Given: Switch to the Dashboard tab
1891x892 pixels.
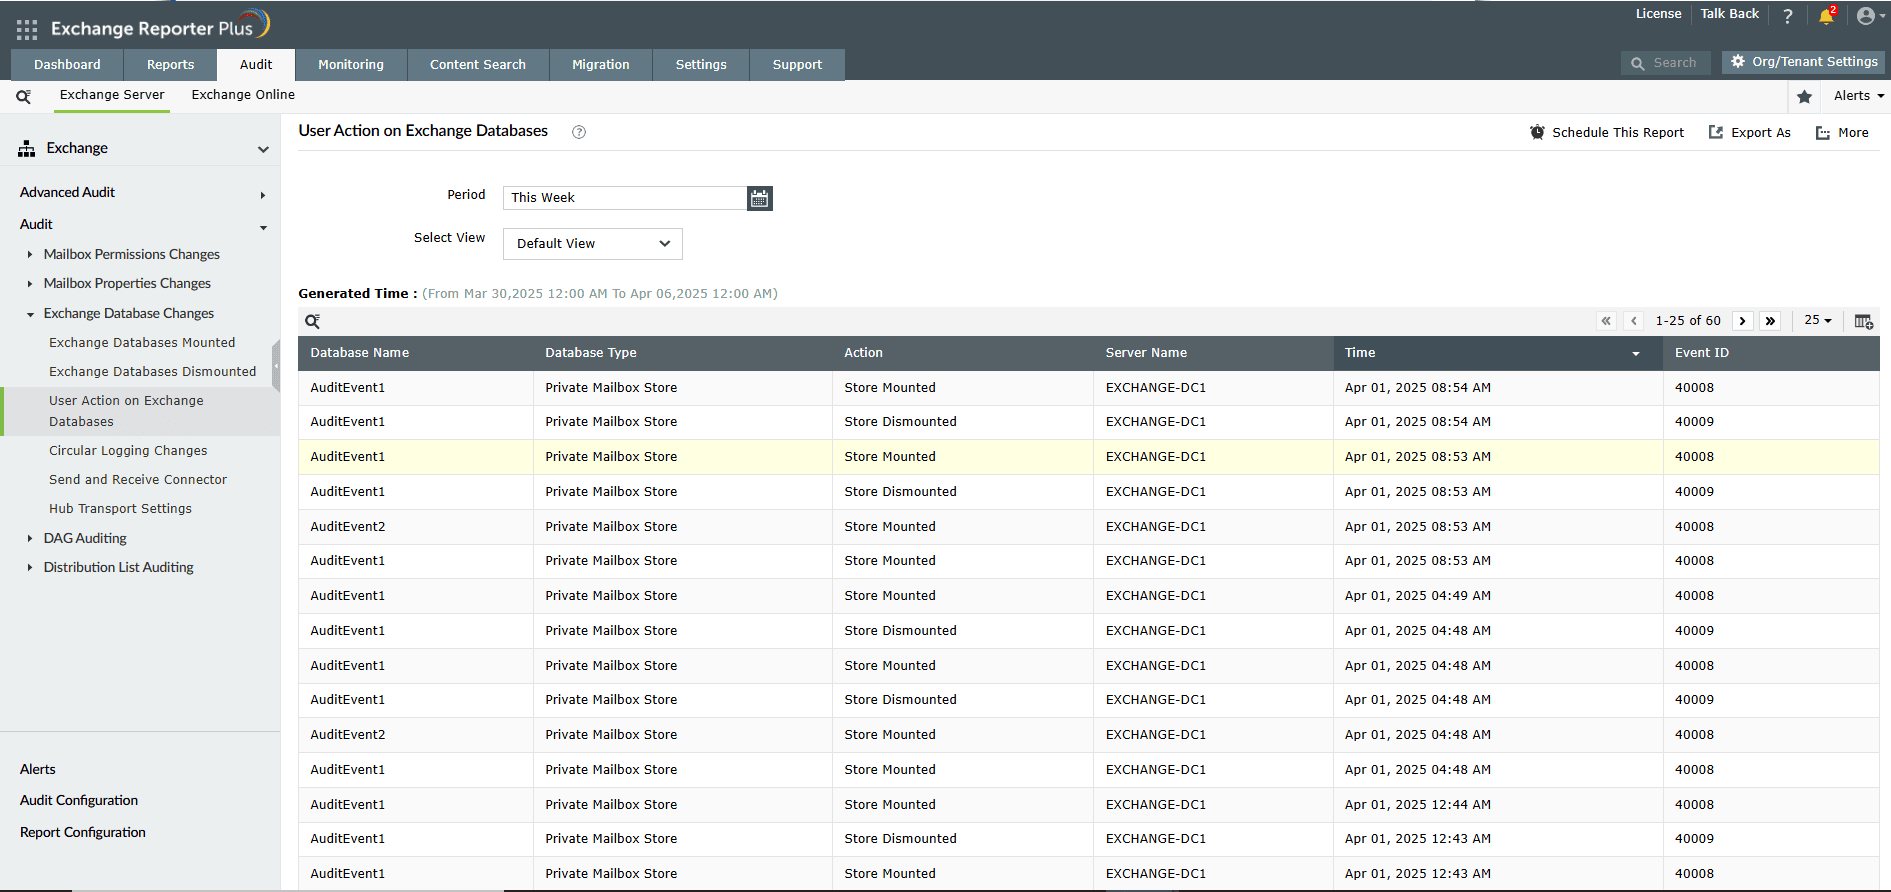Looking at the screenshot, I should (67, 65).
